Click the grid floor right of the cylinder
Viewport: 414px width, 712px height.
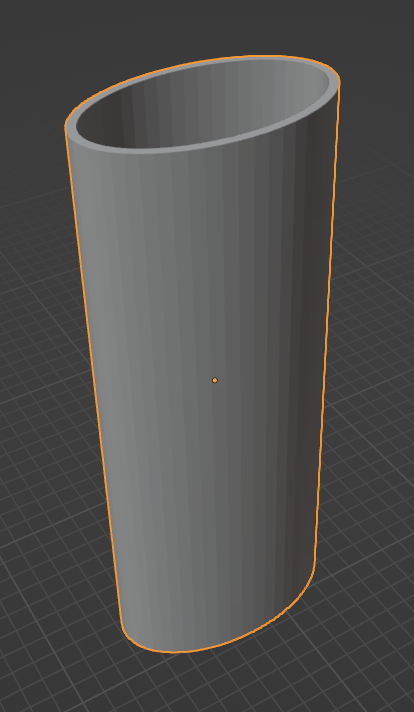coord(372,409)
